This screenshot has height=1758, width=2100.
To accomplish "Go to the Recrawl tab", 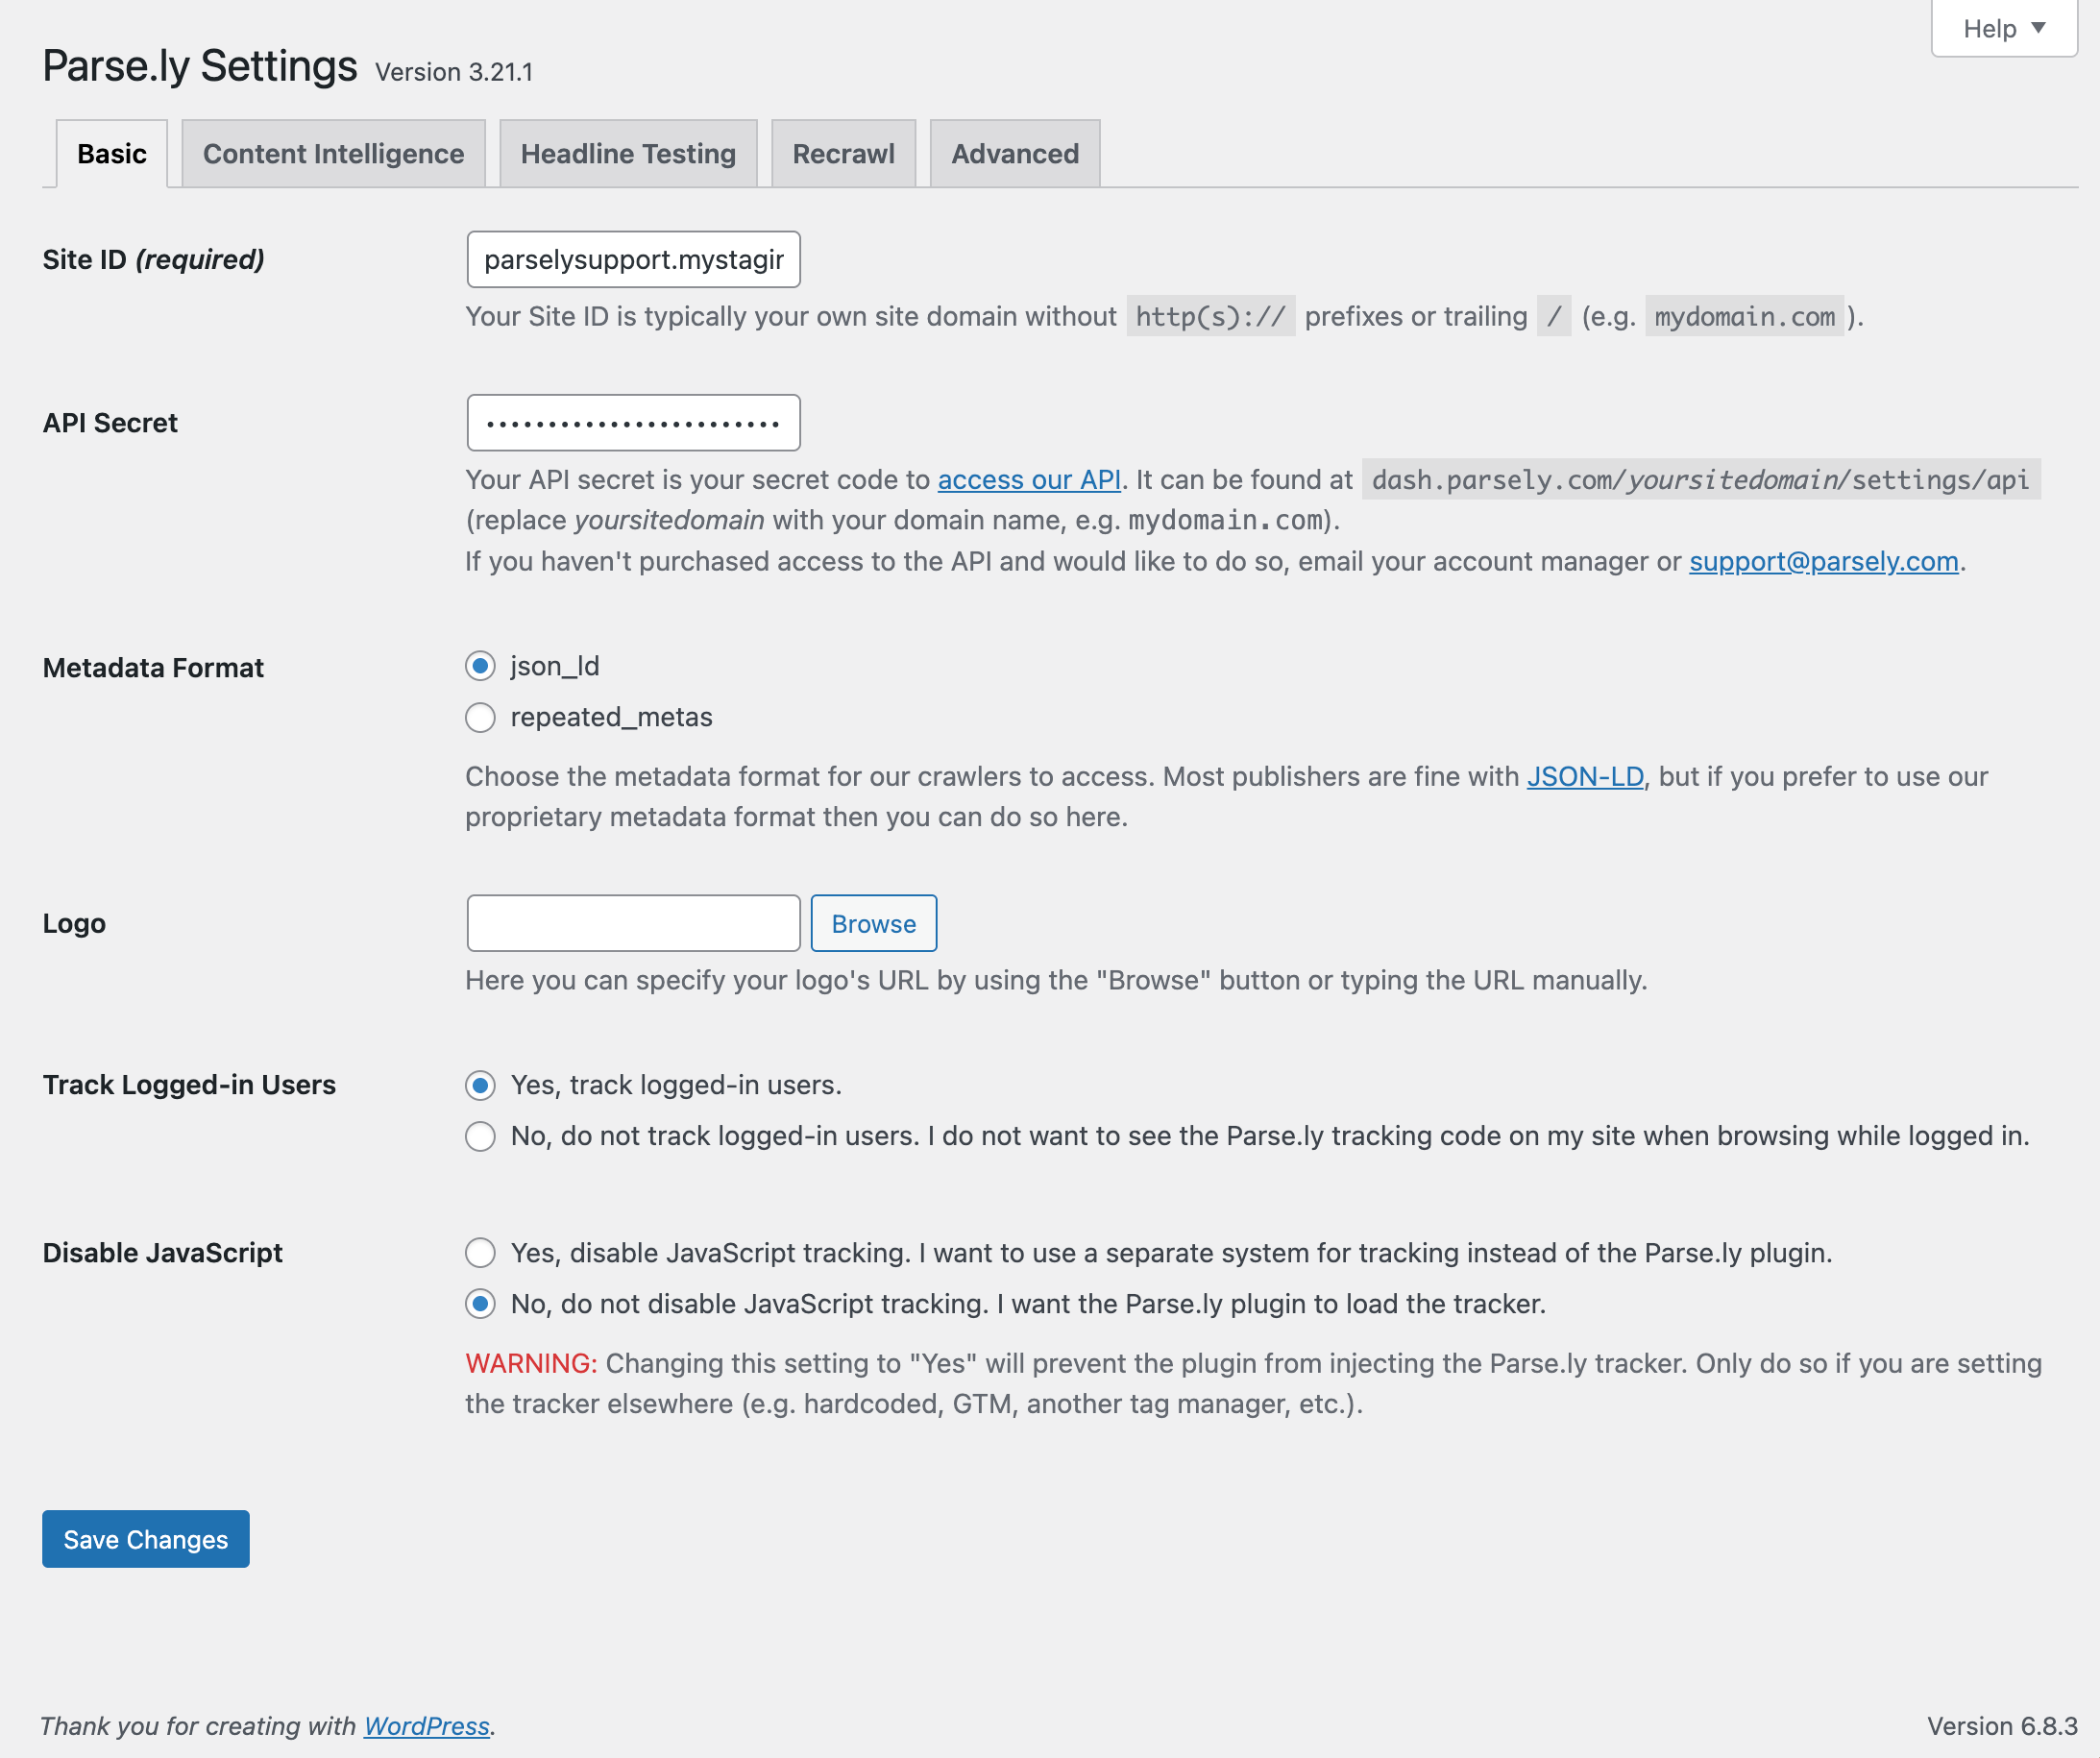I will click(843, 154).
